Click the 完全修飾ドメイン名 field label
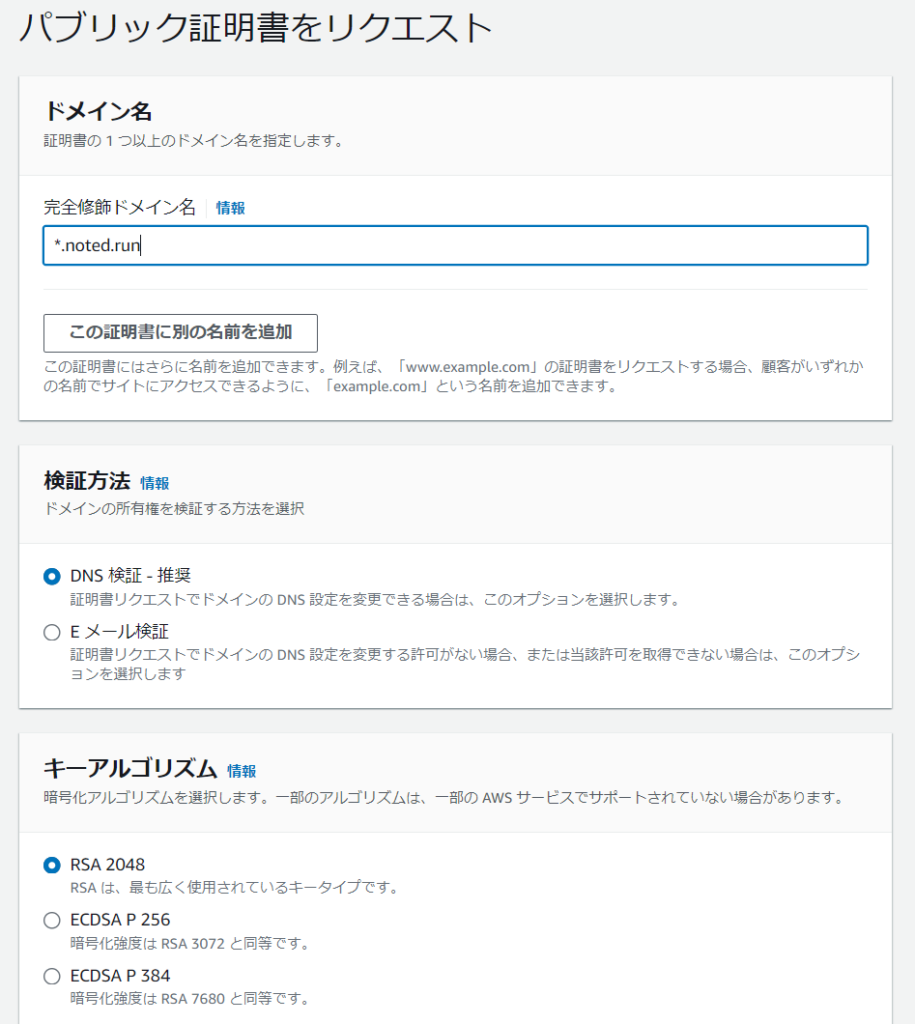Screen dimensions: 915x1024 pyautogui.click(x=120, y=207)
